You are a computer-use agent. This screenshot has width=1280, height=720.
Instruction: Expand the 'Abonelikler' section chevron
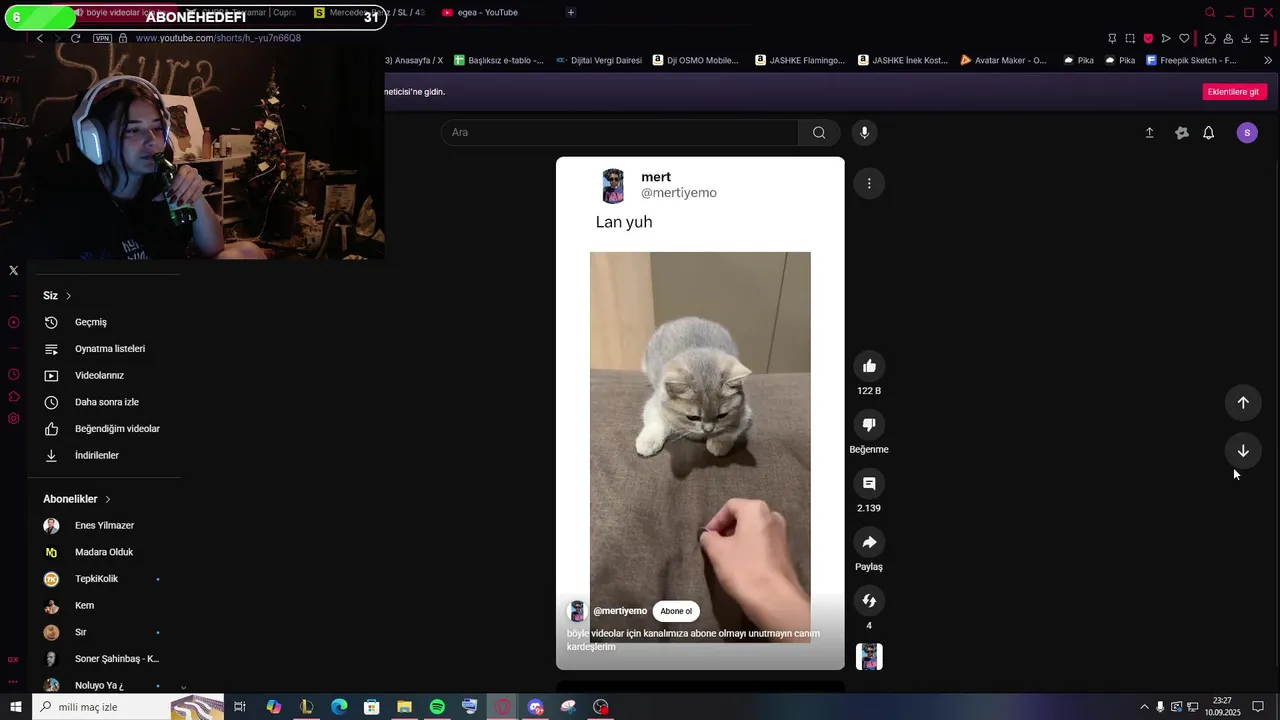click(108, 499)
